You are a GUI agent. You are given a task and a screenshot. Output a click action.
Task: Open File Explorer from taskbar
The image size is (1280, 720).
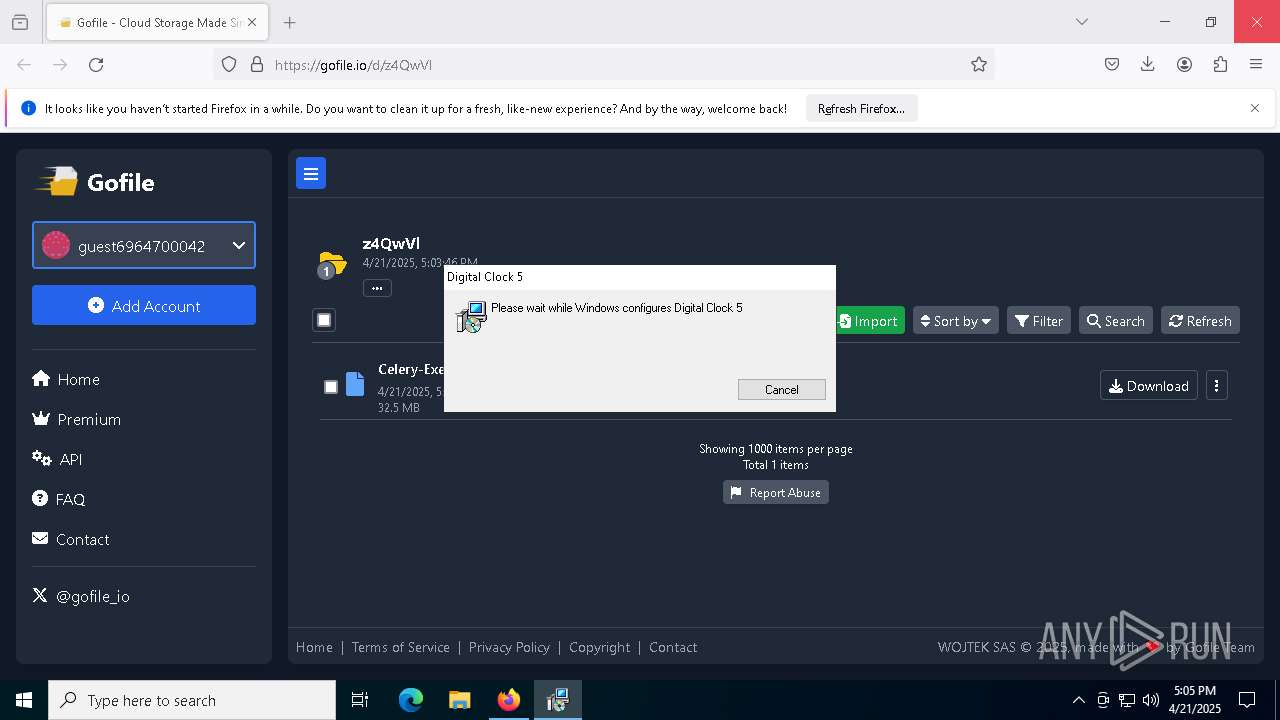pyautogui.click(x=459, y=700)
